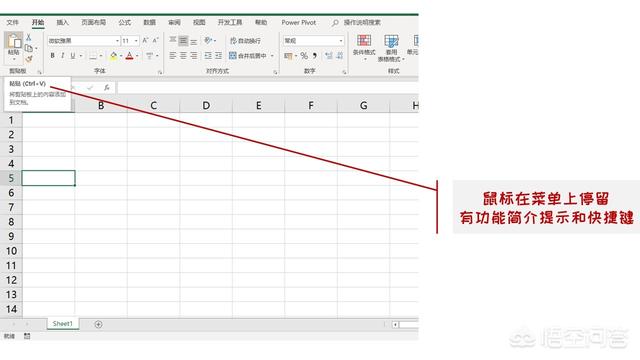
Task: Apply Top Align to cell contents
Action: click(173, 40)
